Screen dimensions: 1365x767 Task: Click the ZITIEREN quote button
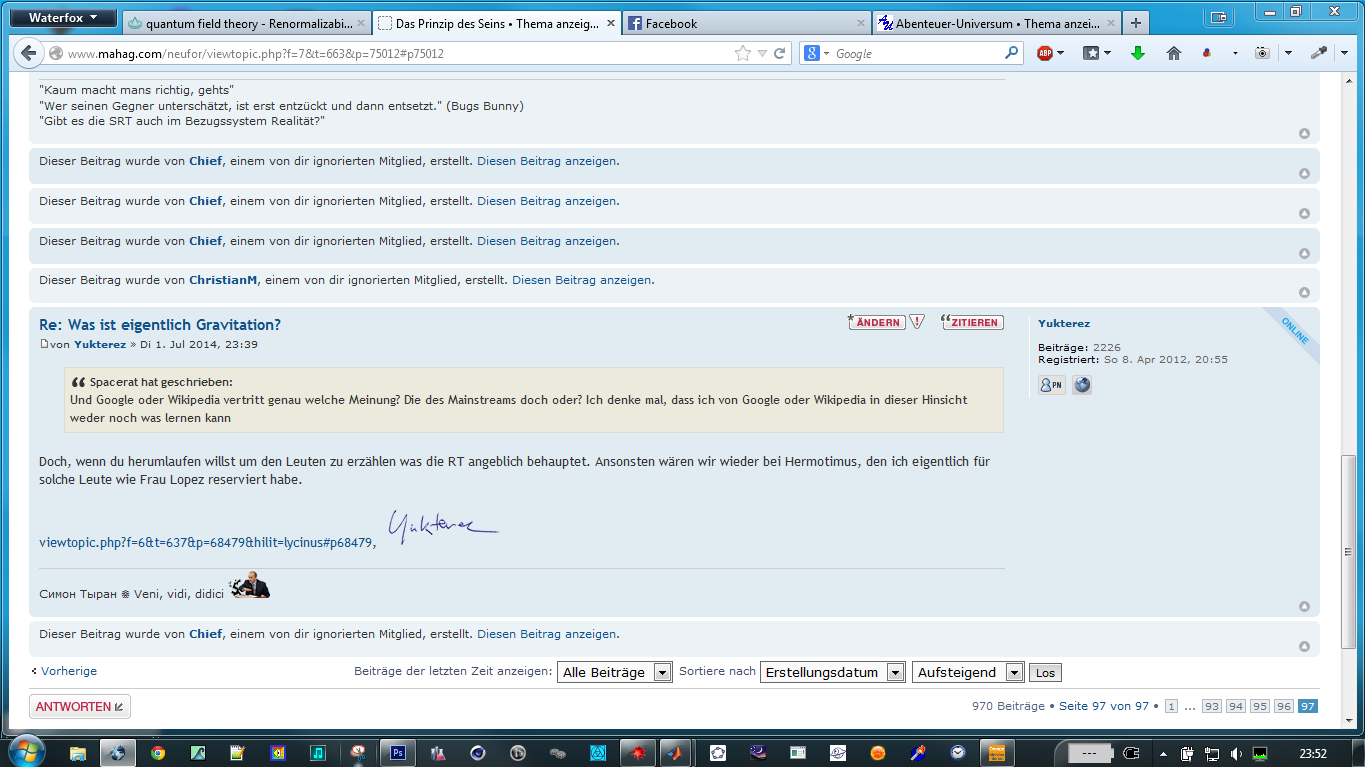(x=972, y=322)
